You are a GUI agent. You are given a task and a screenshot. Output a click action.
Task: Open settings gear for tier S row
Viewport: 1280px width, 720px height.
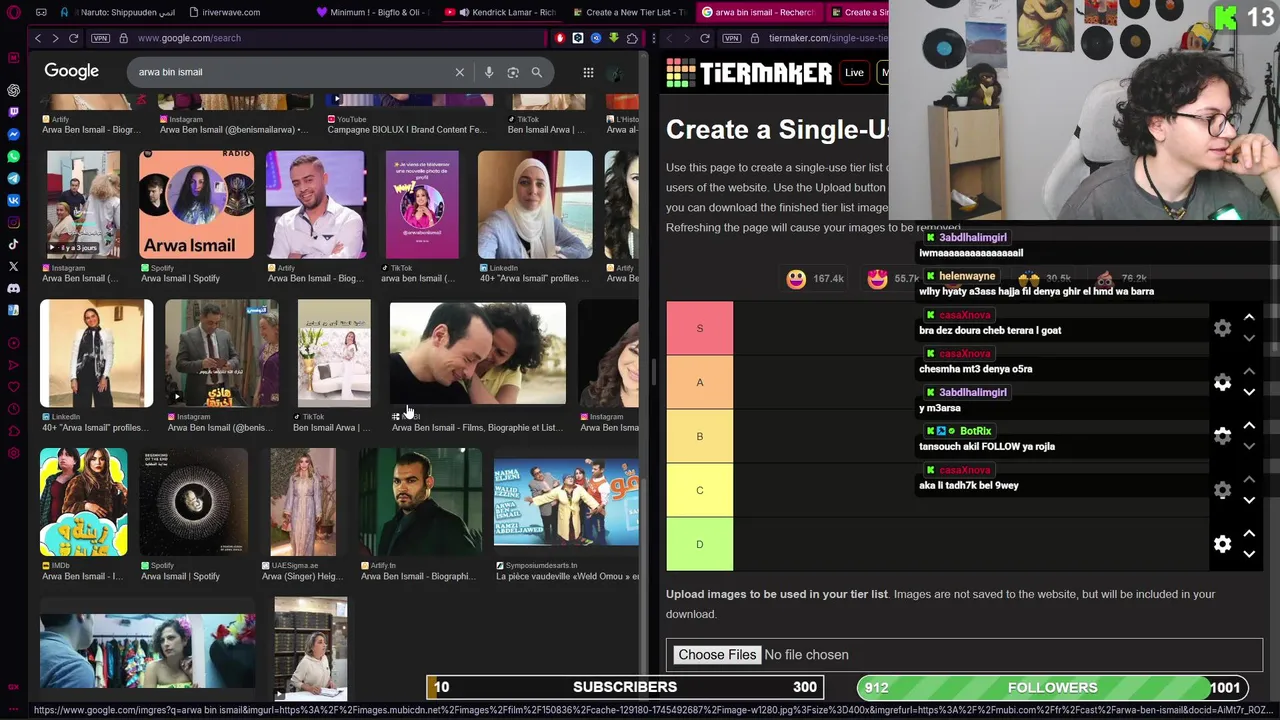coord(1222,328)
